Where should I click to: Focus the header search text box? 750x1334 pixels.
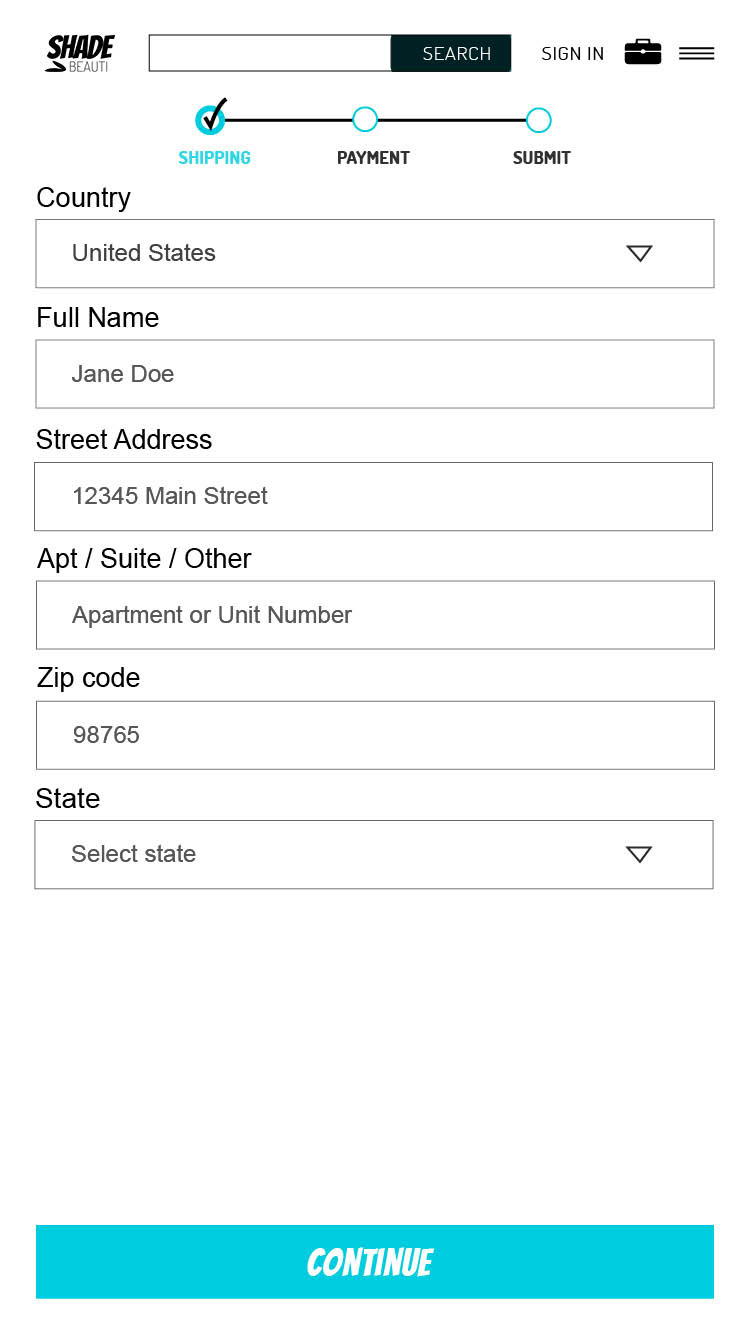click(270, 53)
